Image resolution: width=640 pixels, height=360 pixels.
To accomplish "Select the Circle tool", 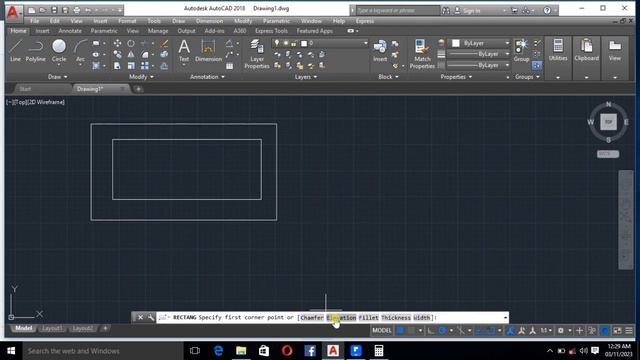I will (59, 51).
